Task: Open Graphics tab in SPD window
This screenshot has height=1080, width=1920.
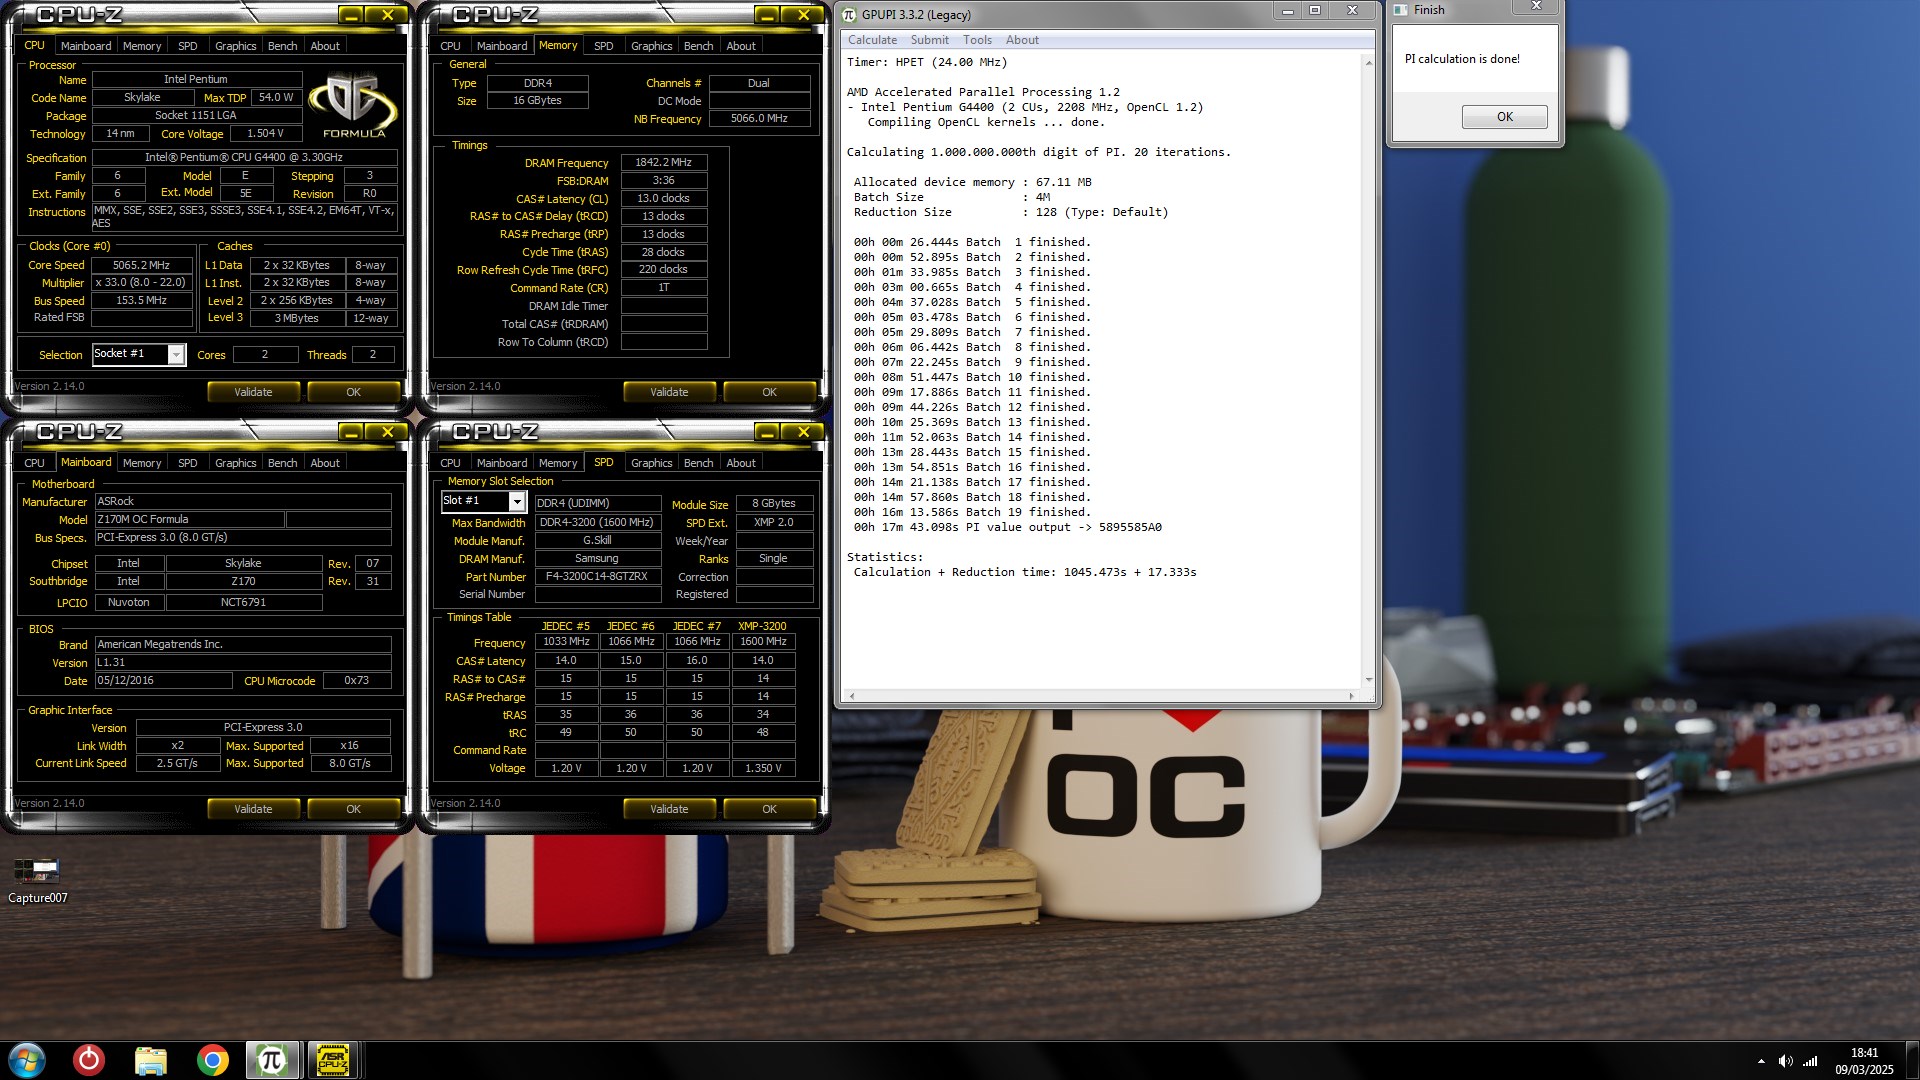Action: 651,463
